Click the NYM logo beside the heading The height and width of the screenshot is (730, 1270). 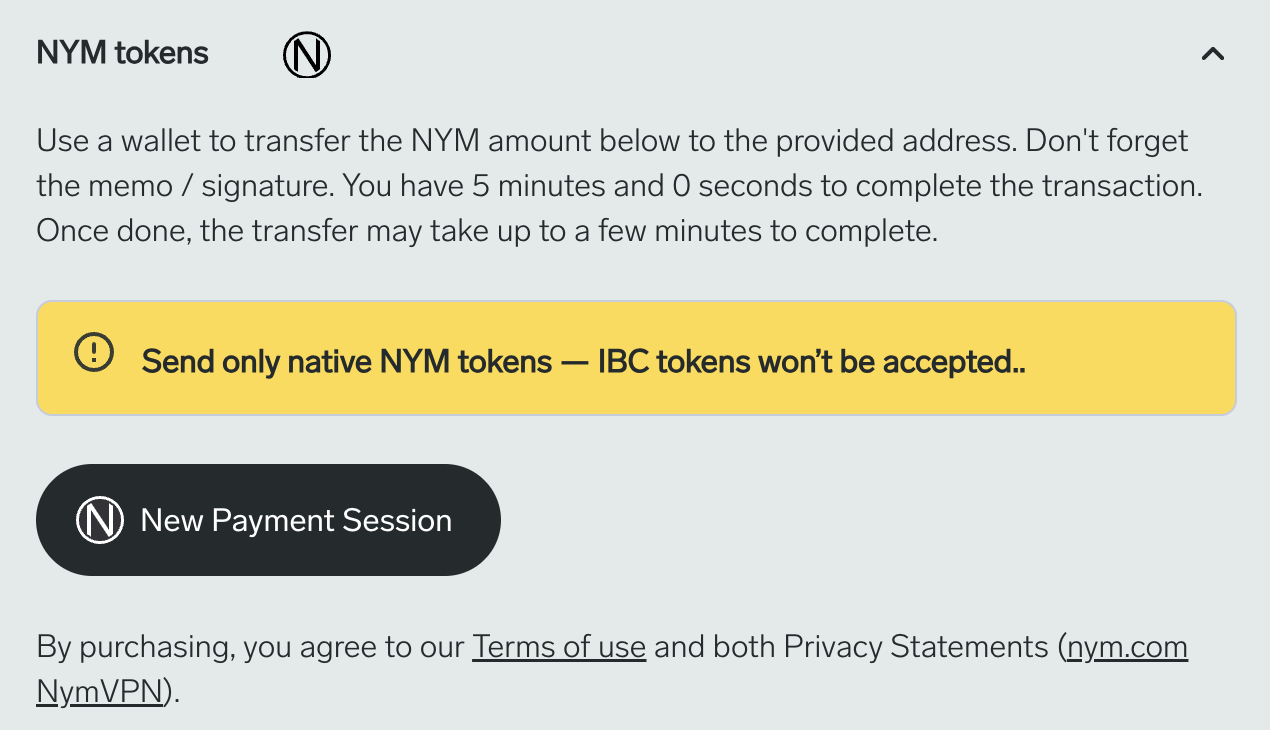(307, 55)
